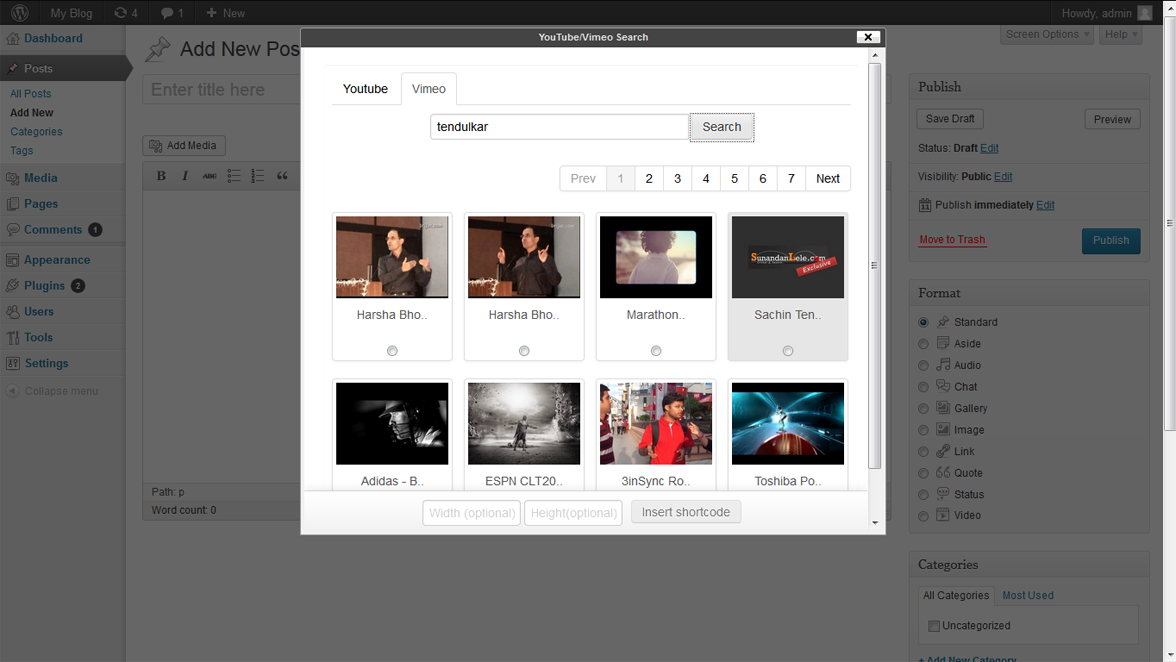Screen dimensions: 1176x662
Task: Toggle Italic formatting in editor toolbar
Action: [185, 176]
